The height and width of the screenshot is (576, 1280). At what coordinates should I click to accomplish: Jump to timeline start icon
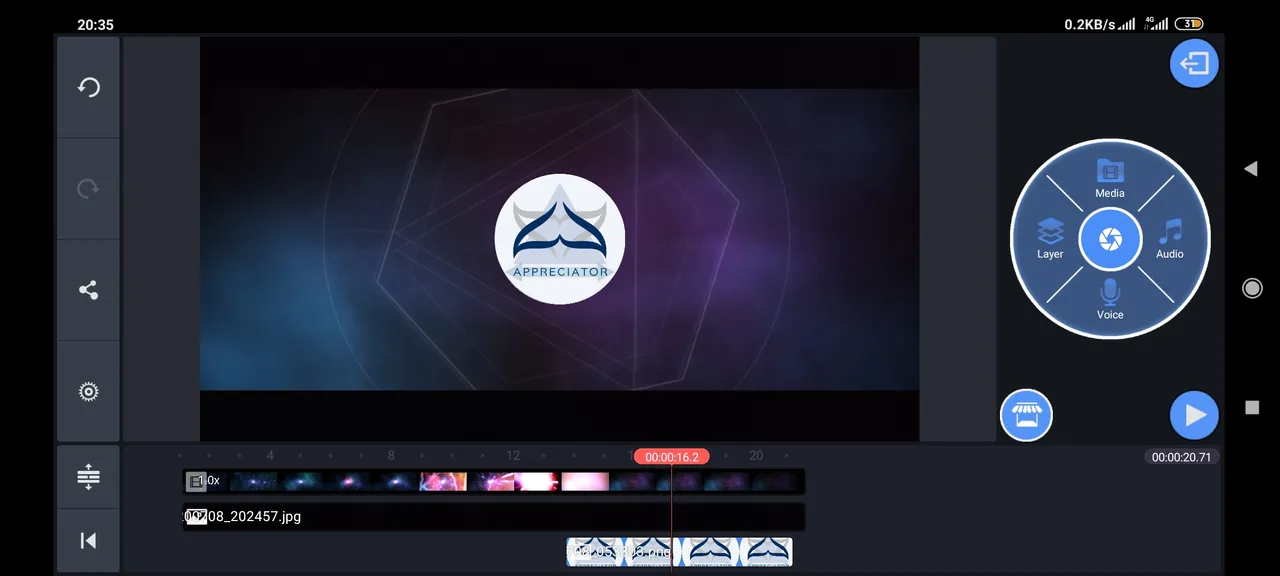click(x=88, y=540)
